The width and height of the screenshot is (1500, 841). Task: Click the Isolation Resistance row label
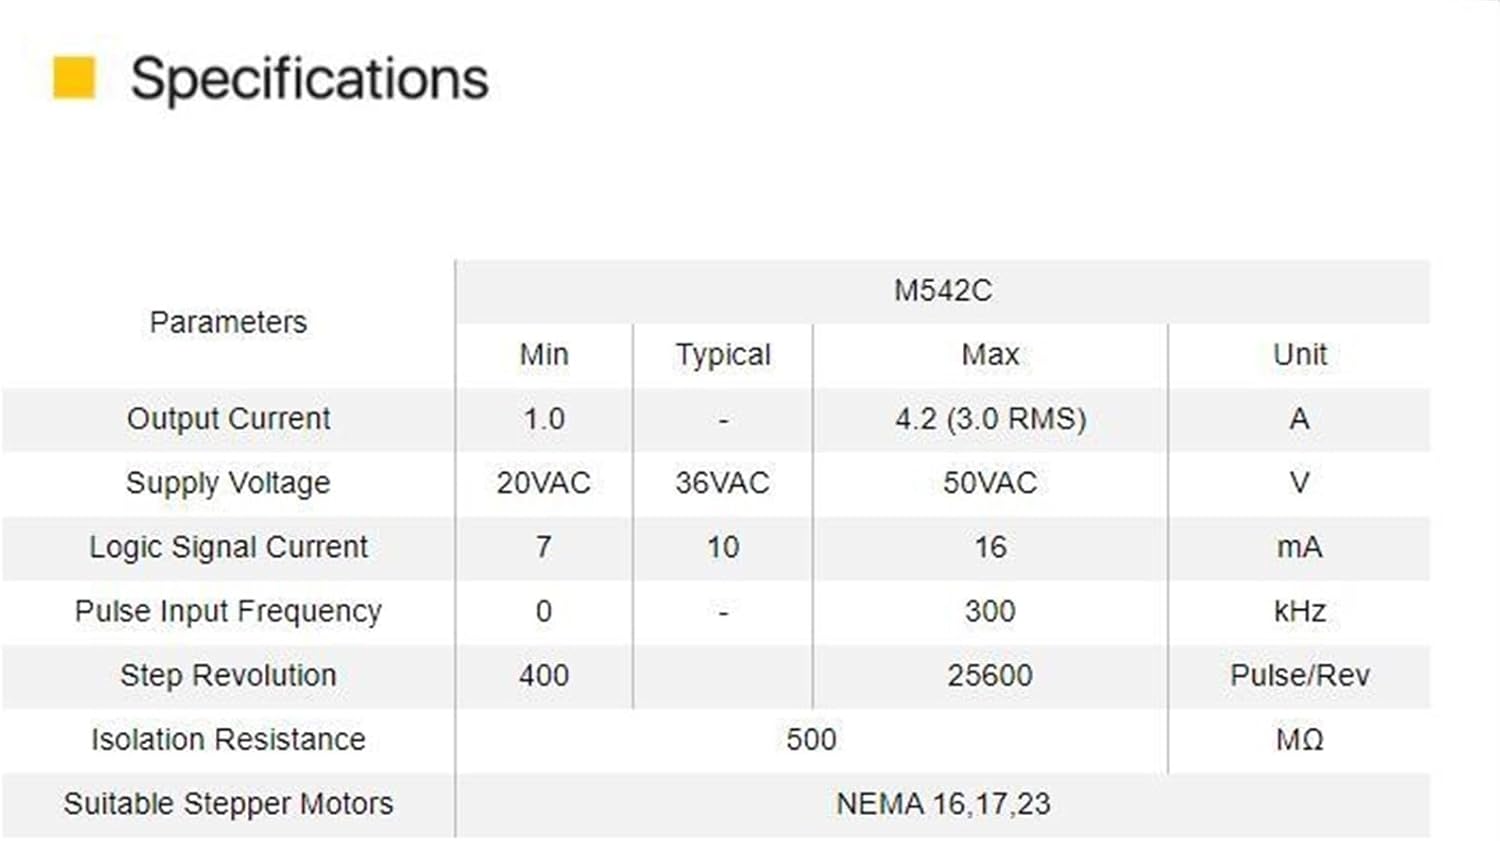228,739
